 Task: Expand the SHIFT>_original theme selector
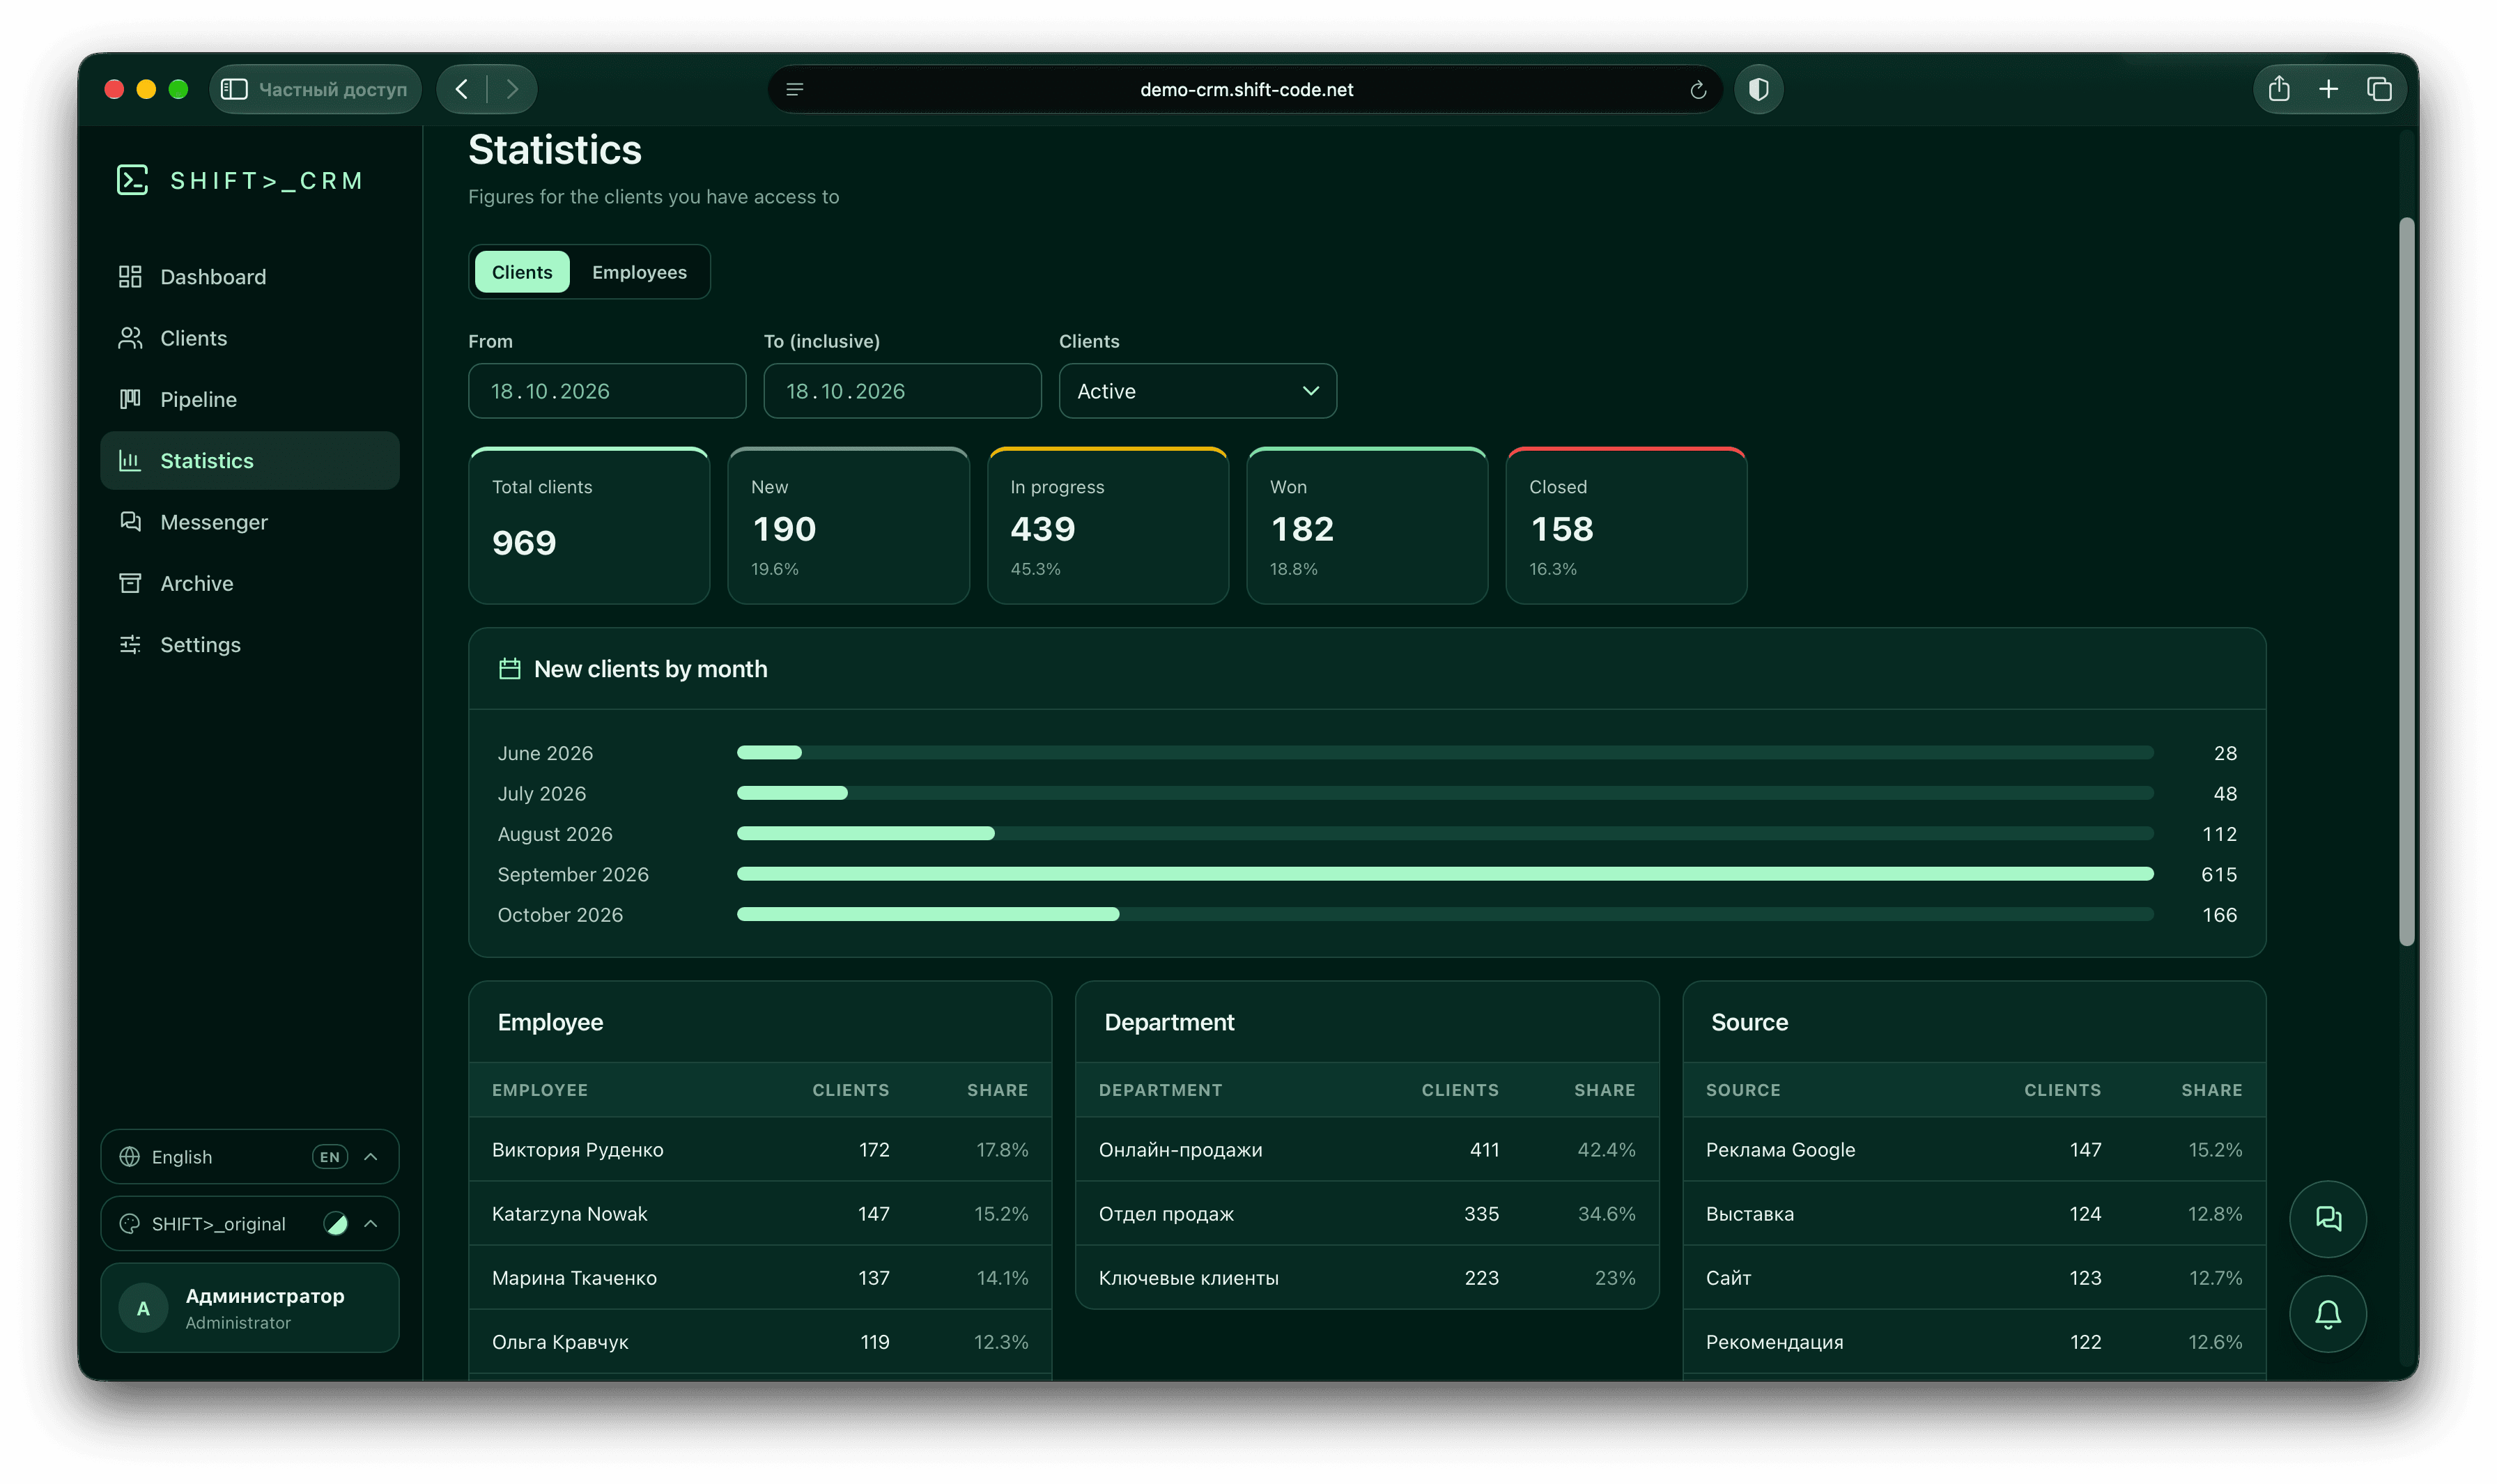249,1224
